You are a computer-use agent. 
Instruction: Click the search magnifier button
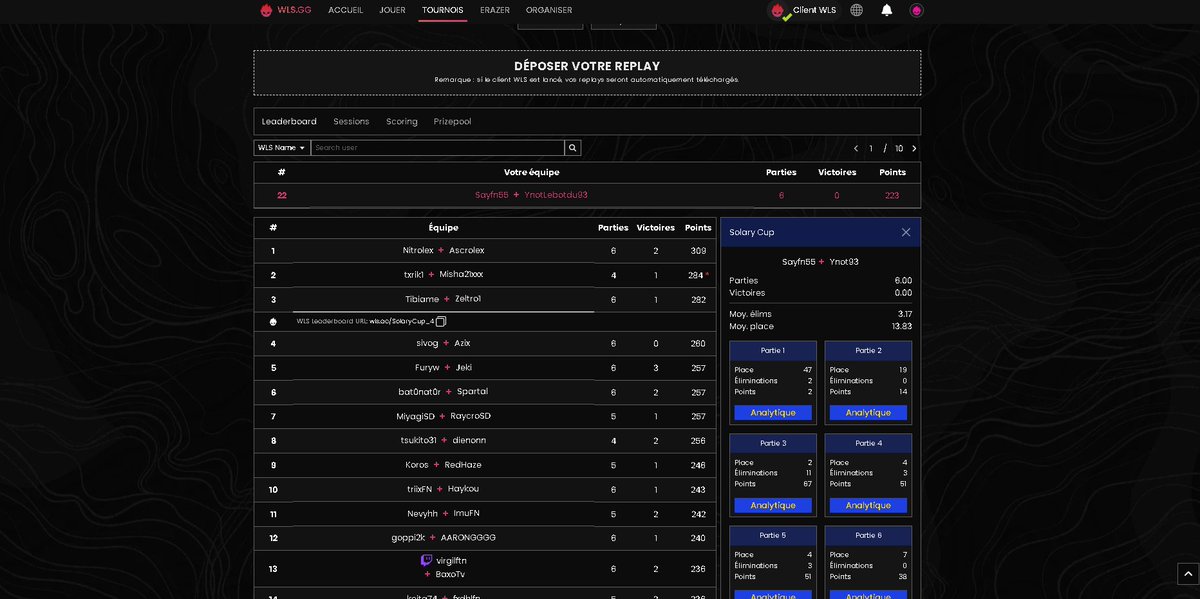click(x=573, y=148)
